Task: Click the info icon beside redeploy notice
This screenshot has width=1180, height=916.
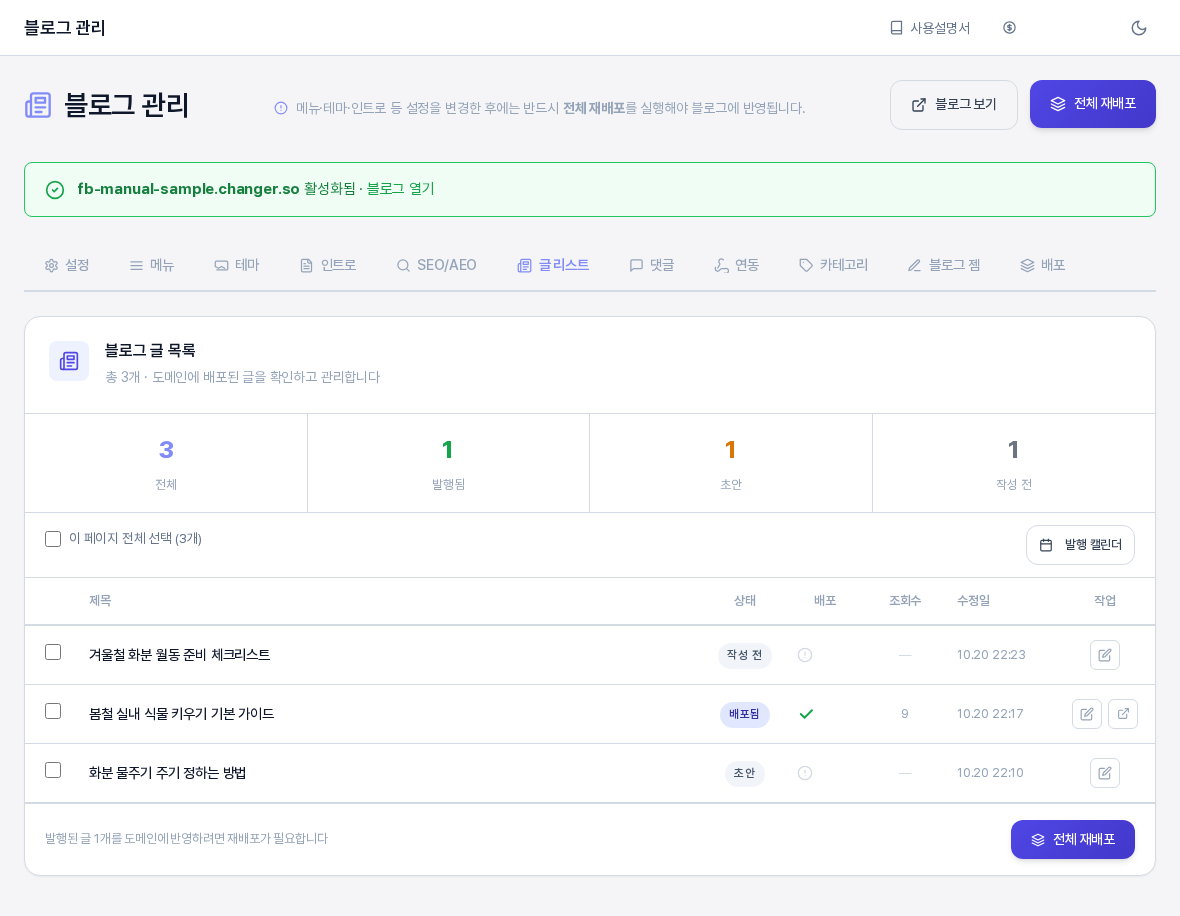Action: (x=281, y=108)
